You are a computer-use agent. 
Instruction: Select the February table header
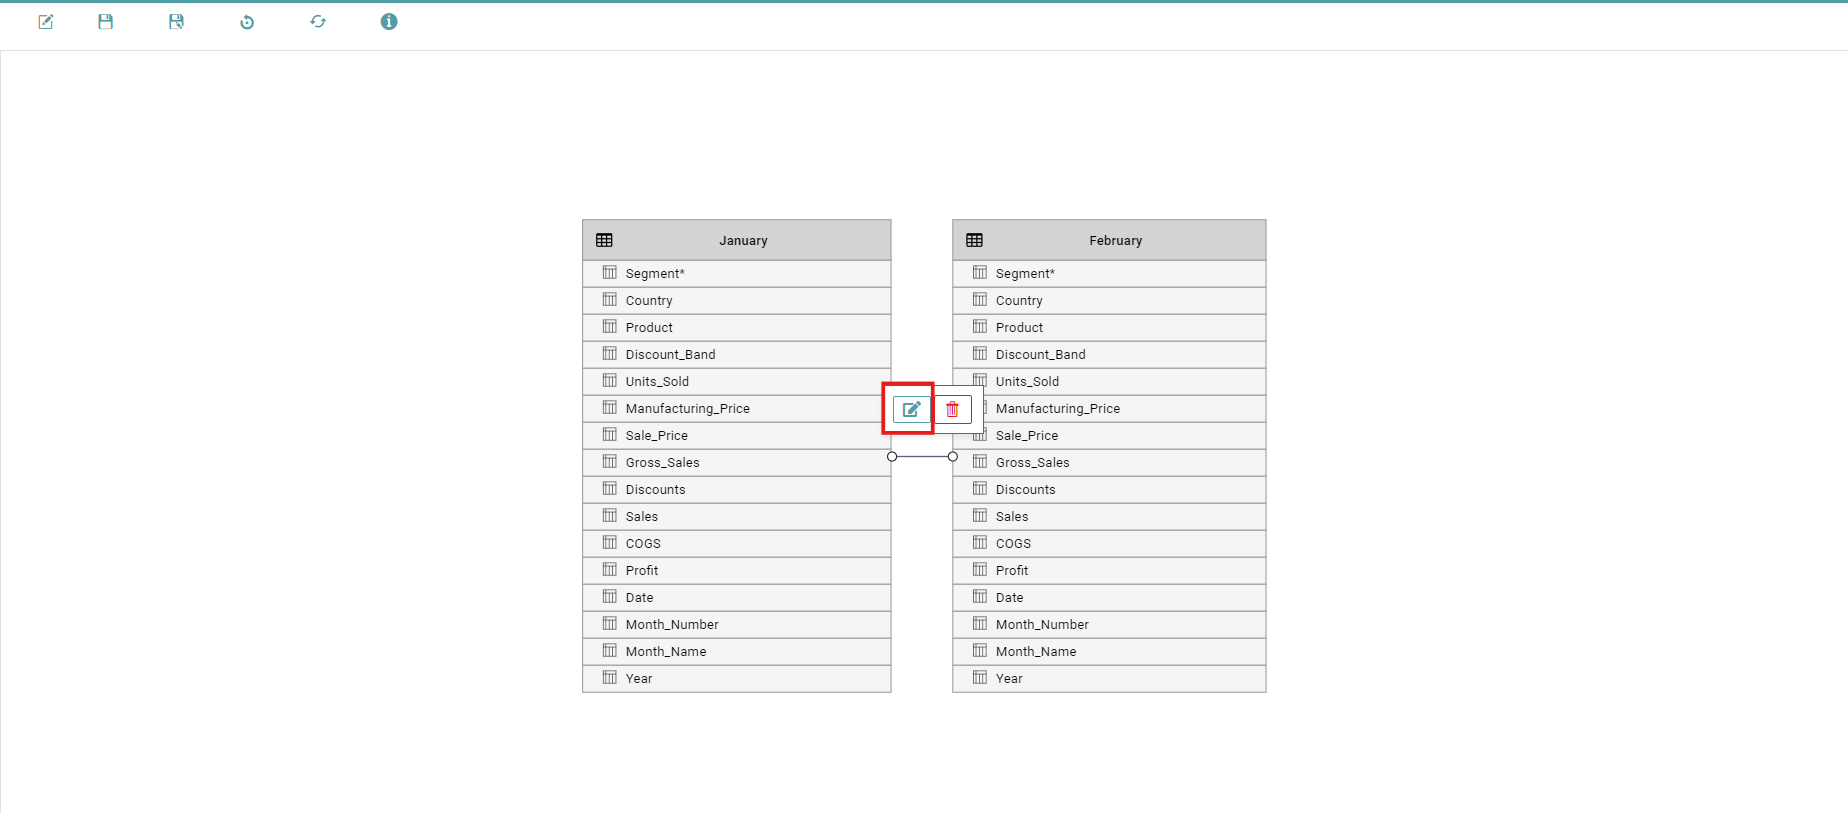(1115, 241)
